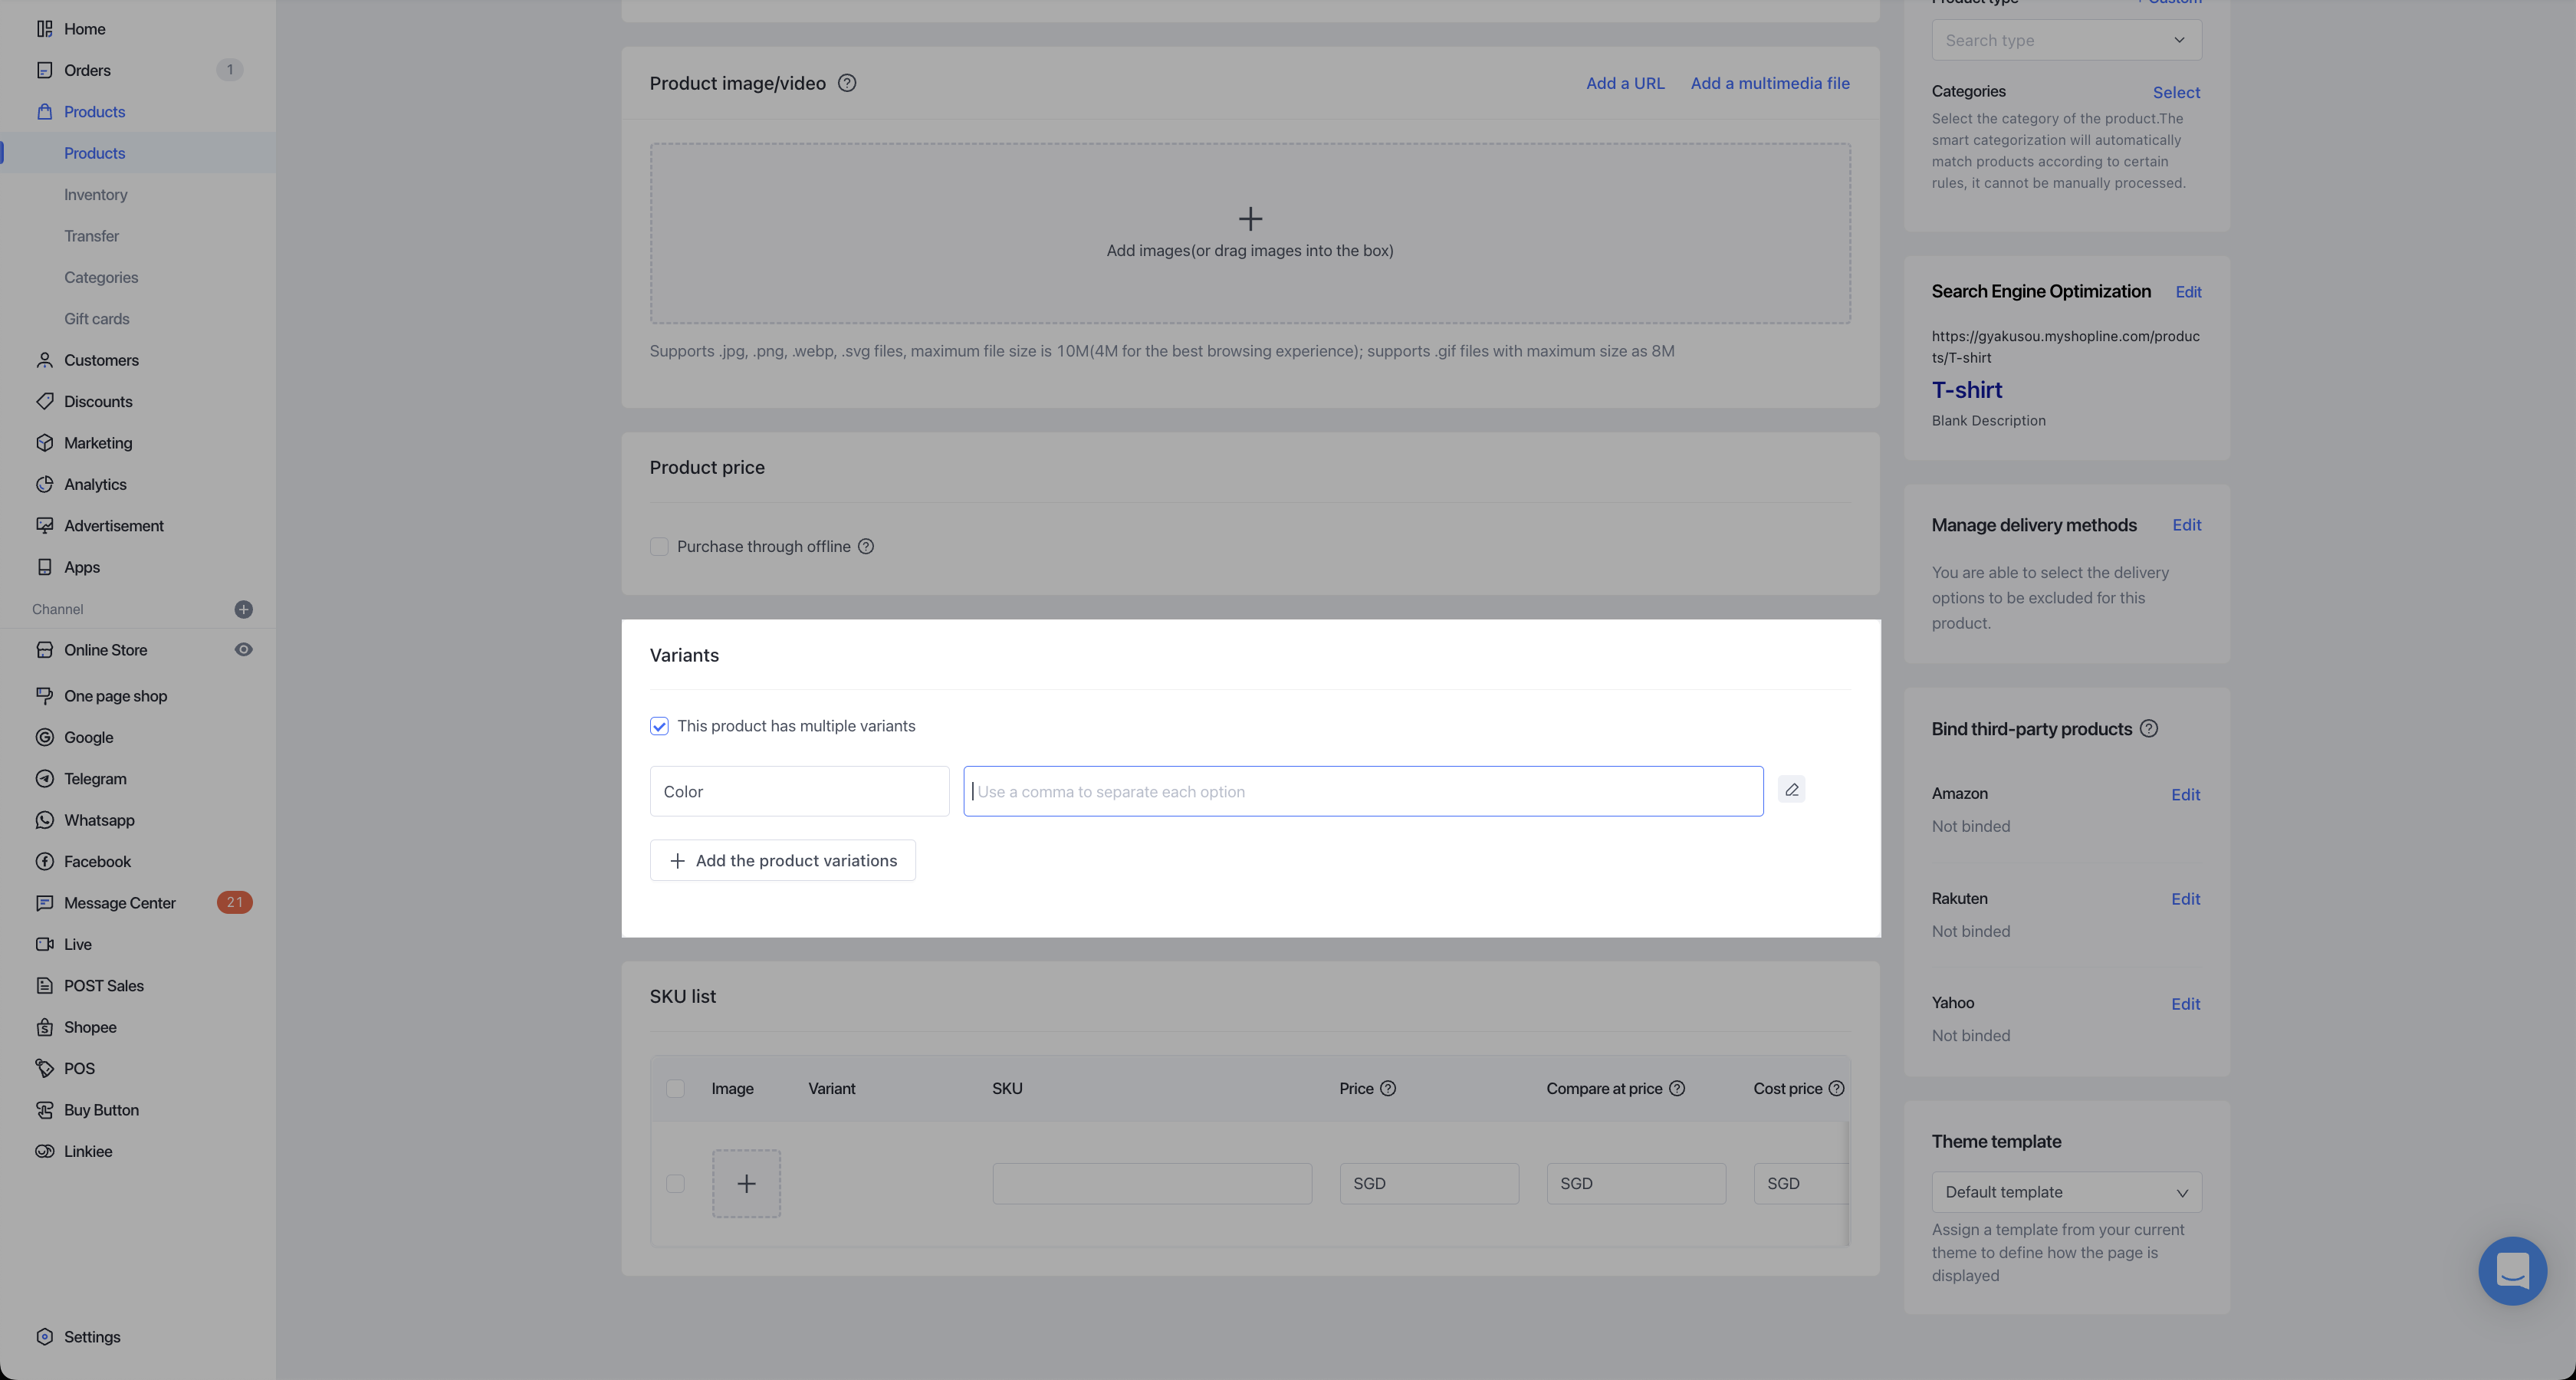This screenshot has width=2576, height=1380.
Task: Click the Compare at price SGD field
Action: point(1636,1184)
